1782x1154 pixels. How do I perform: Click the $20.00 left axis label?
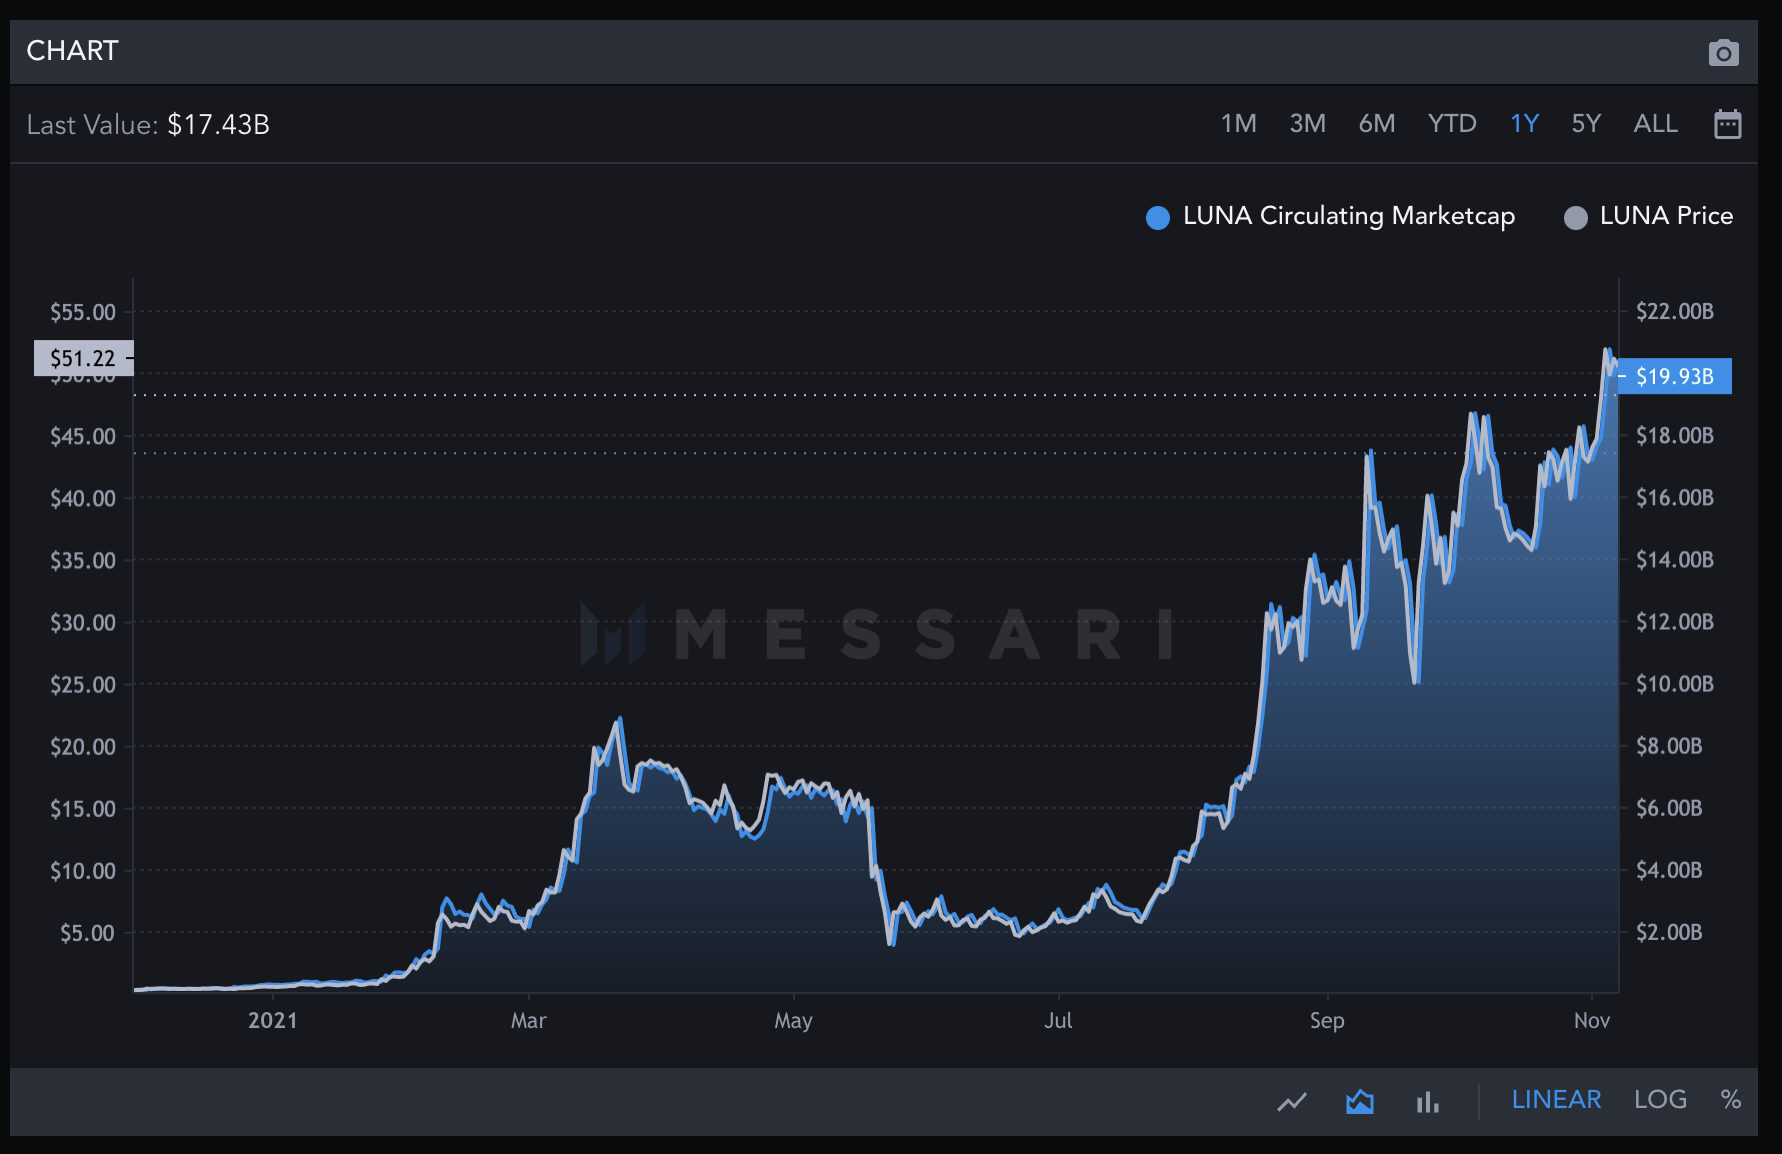click(x=83, y=747)
